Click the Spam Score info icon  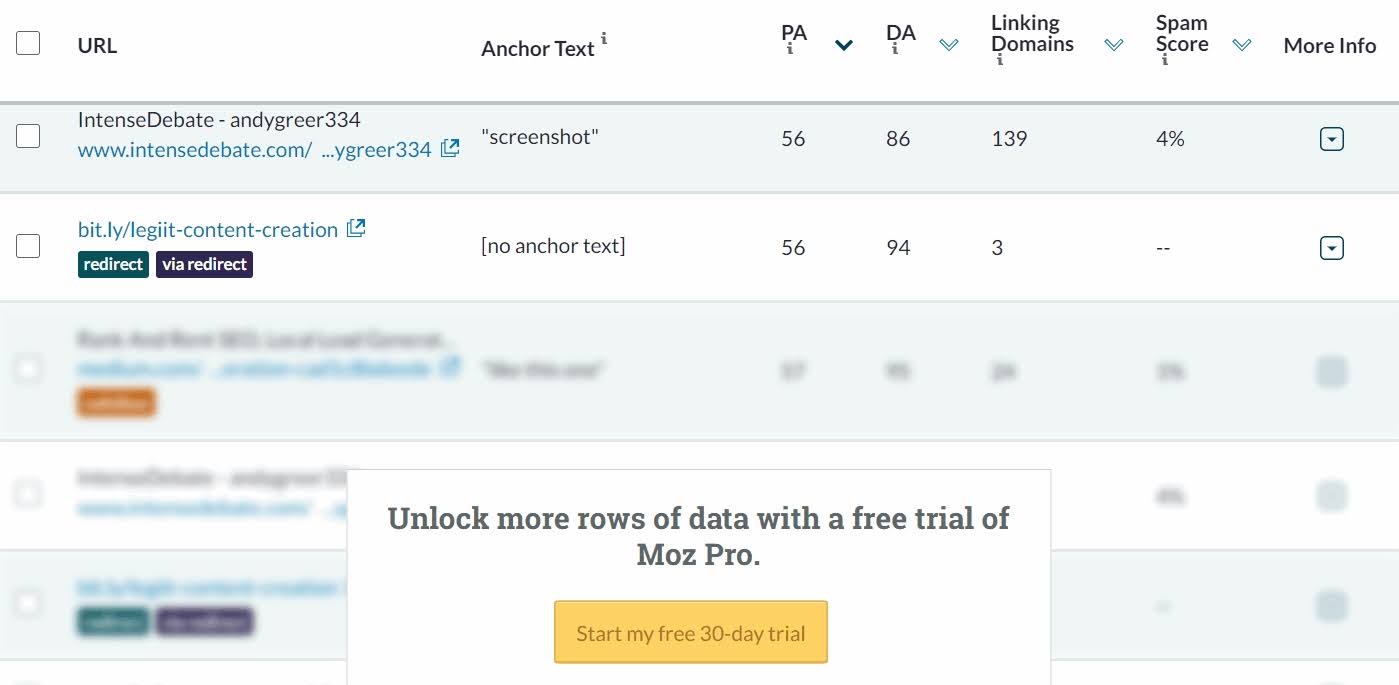(x=1165, y=61)
